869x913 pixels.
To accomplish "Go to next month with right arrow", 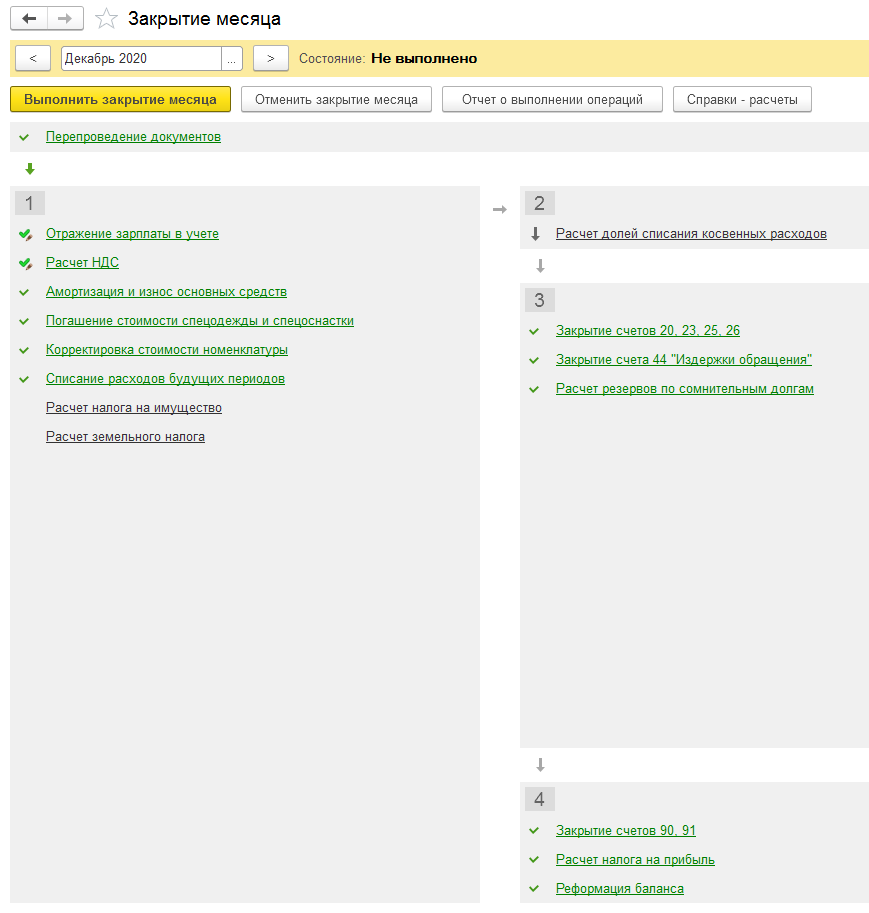I will (270, 59).
